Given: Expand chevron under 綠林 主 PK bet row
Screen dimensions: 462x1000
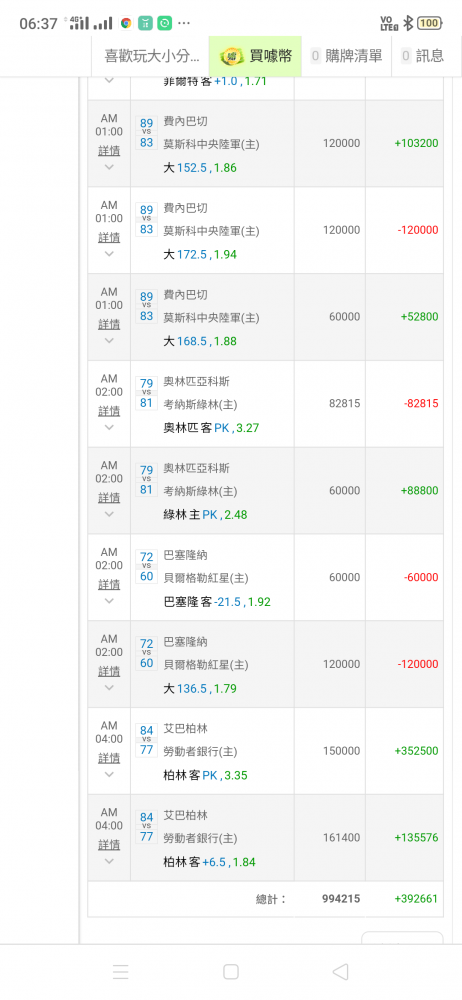Looking at the screenshot, I should pyautogui.click(x=109, y=514).
